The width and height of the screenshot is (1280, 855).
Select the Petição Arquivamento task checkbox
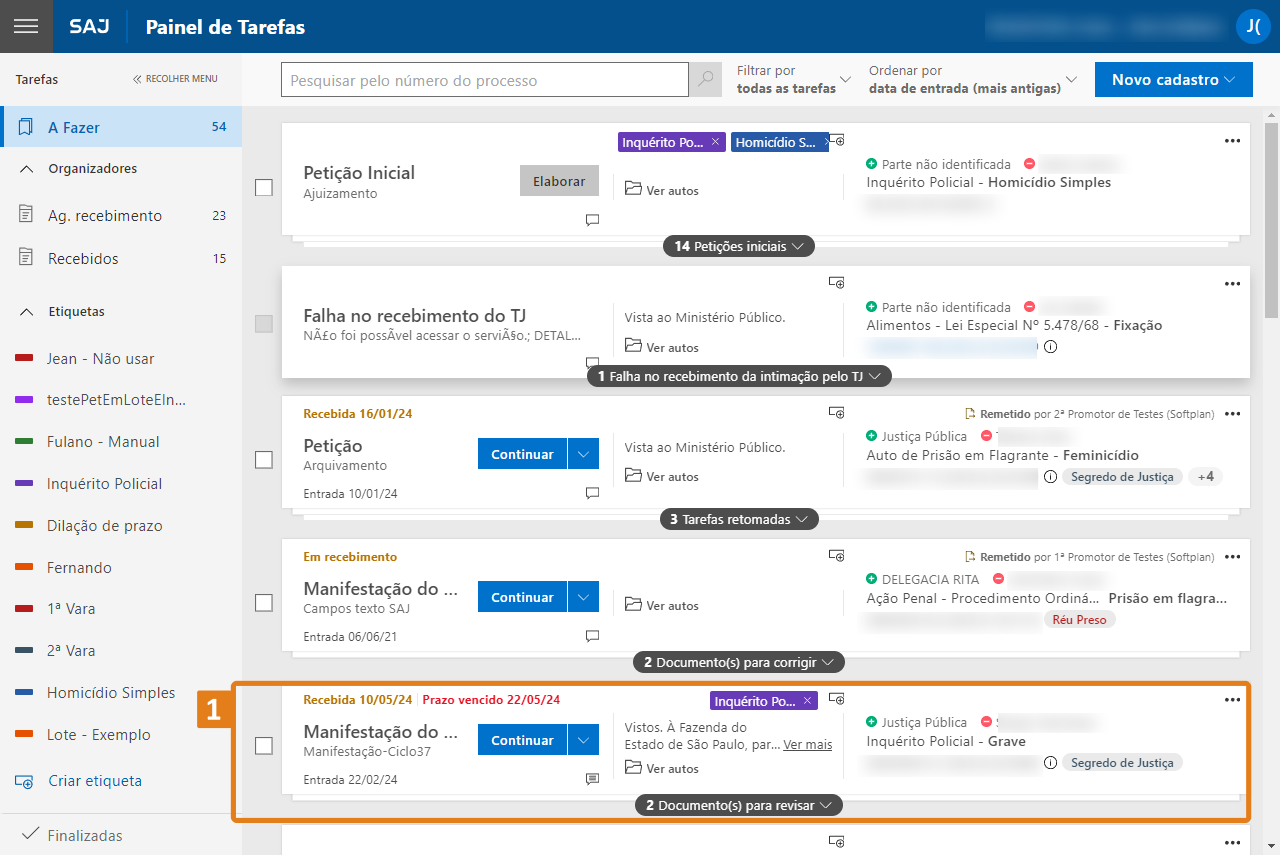pyautogui.click(x=264, y=460)
